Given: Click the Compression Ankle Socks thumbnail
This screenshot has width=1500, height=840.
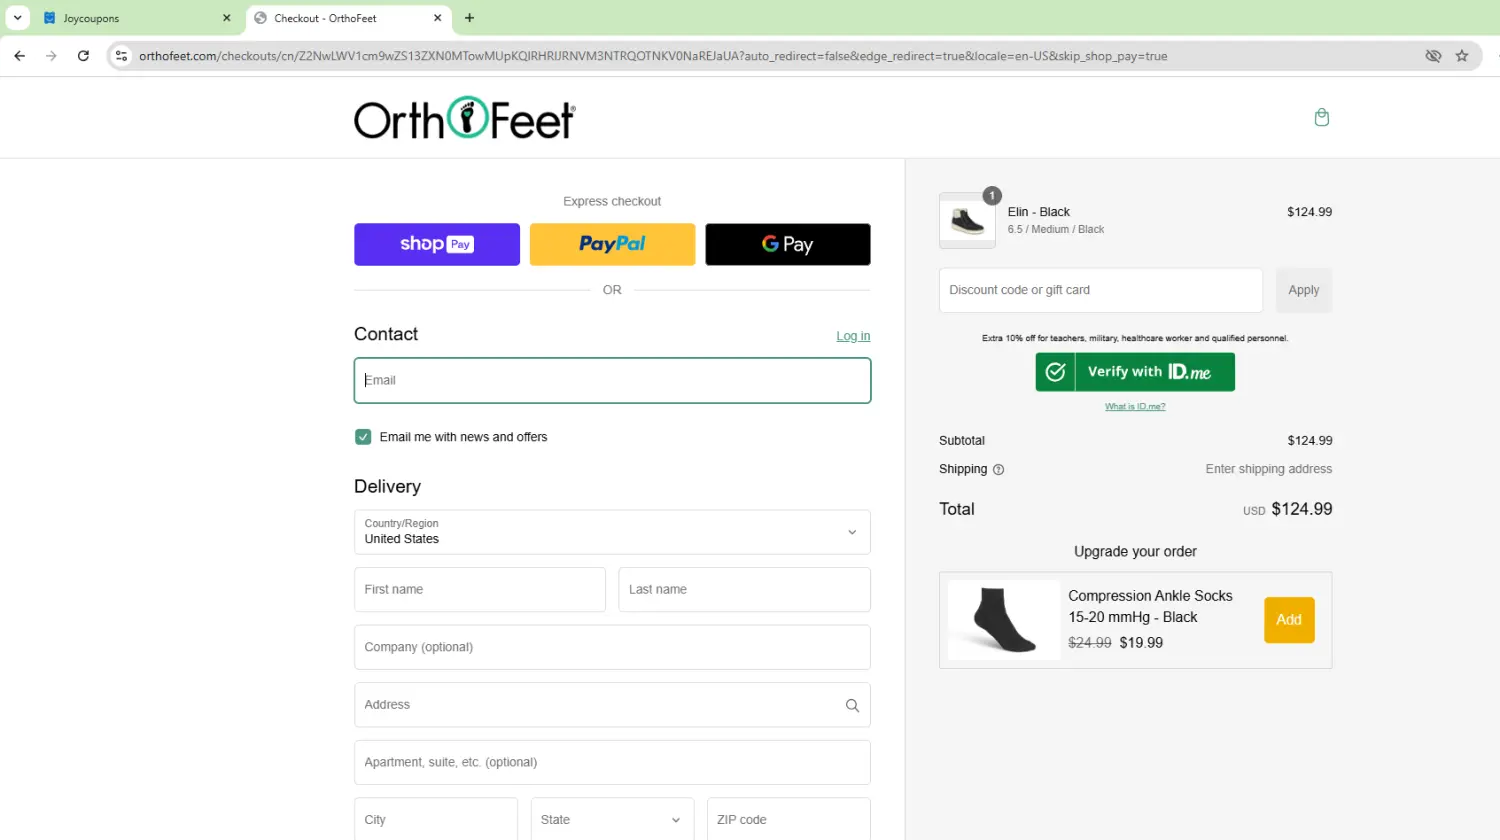Looking at the screenshot, I should pos(1004,620).
